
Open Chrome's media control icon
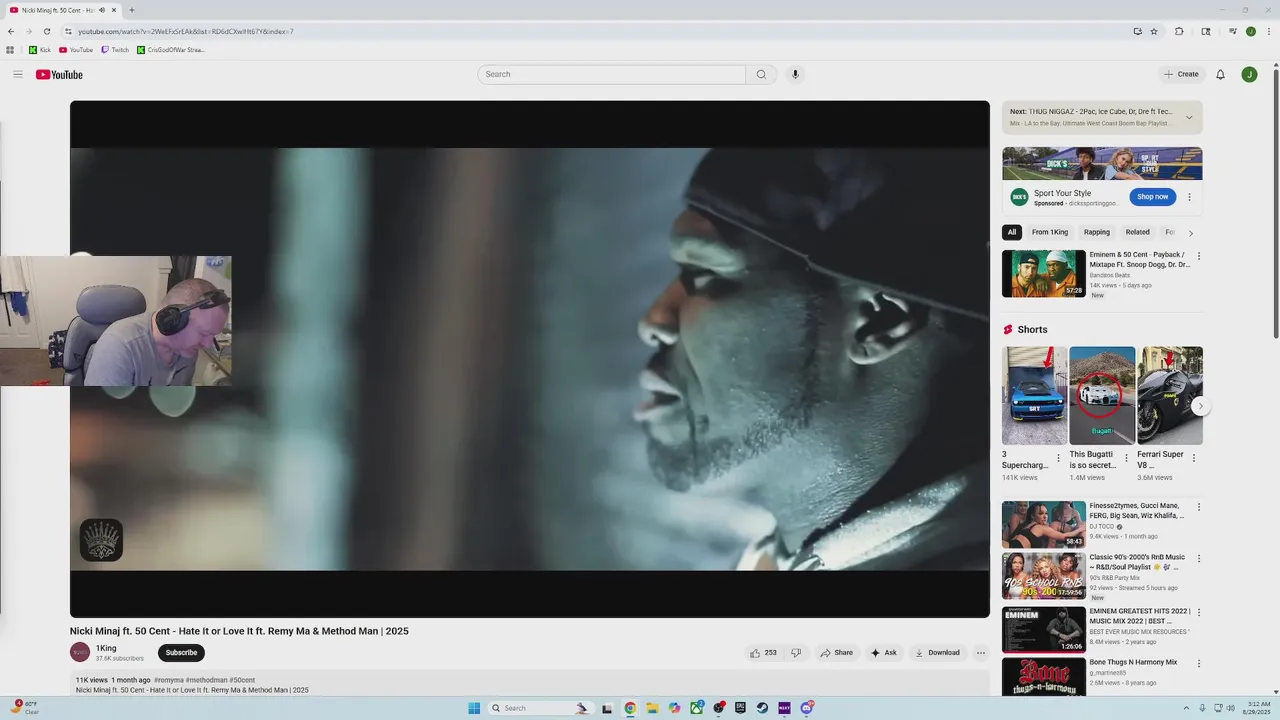point(1234,31)
